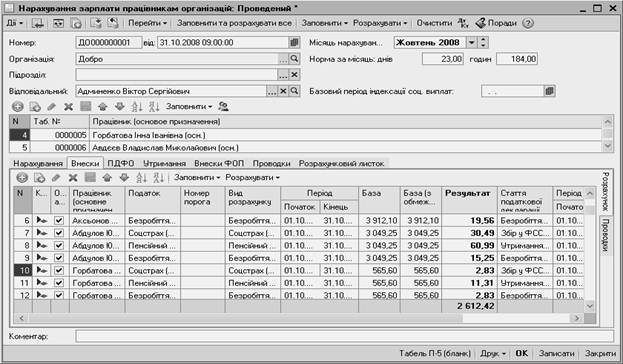Toggle checkbox in row 12 Горбатова Безробіття
The image size is (623, 364).
(59, 295)
